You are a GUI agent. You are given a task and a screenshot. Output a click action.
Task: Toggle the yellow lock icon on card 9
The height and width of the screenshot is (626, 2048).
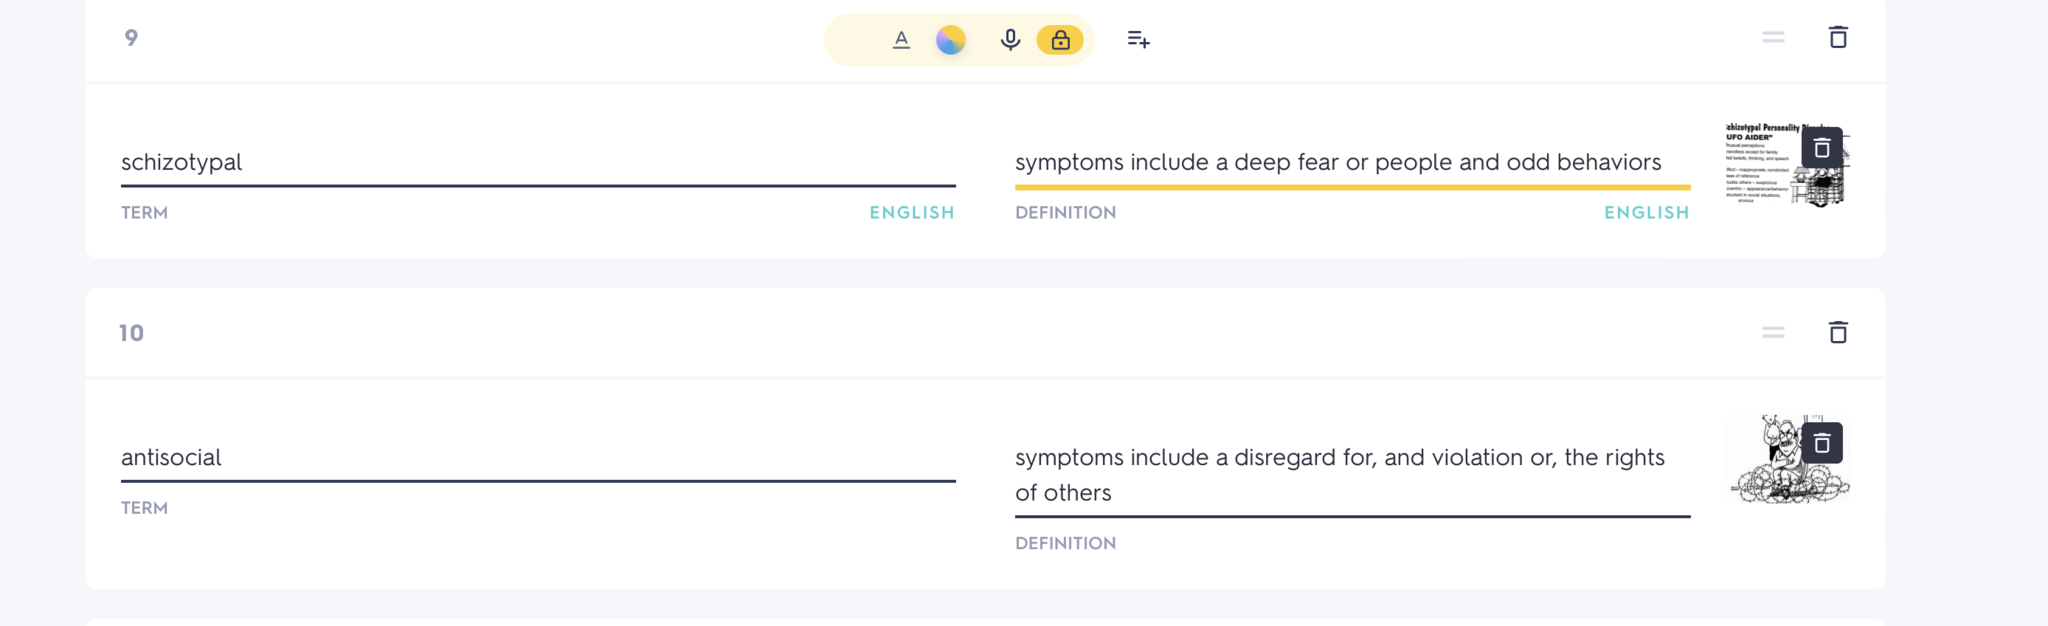point(1060,40)
